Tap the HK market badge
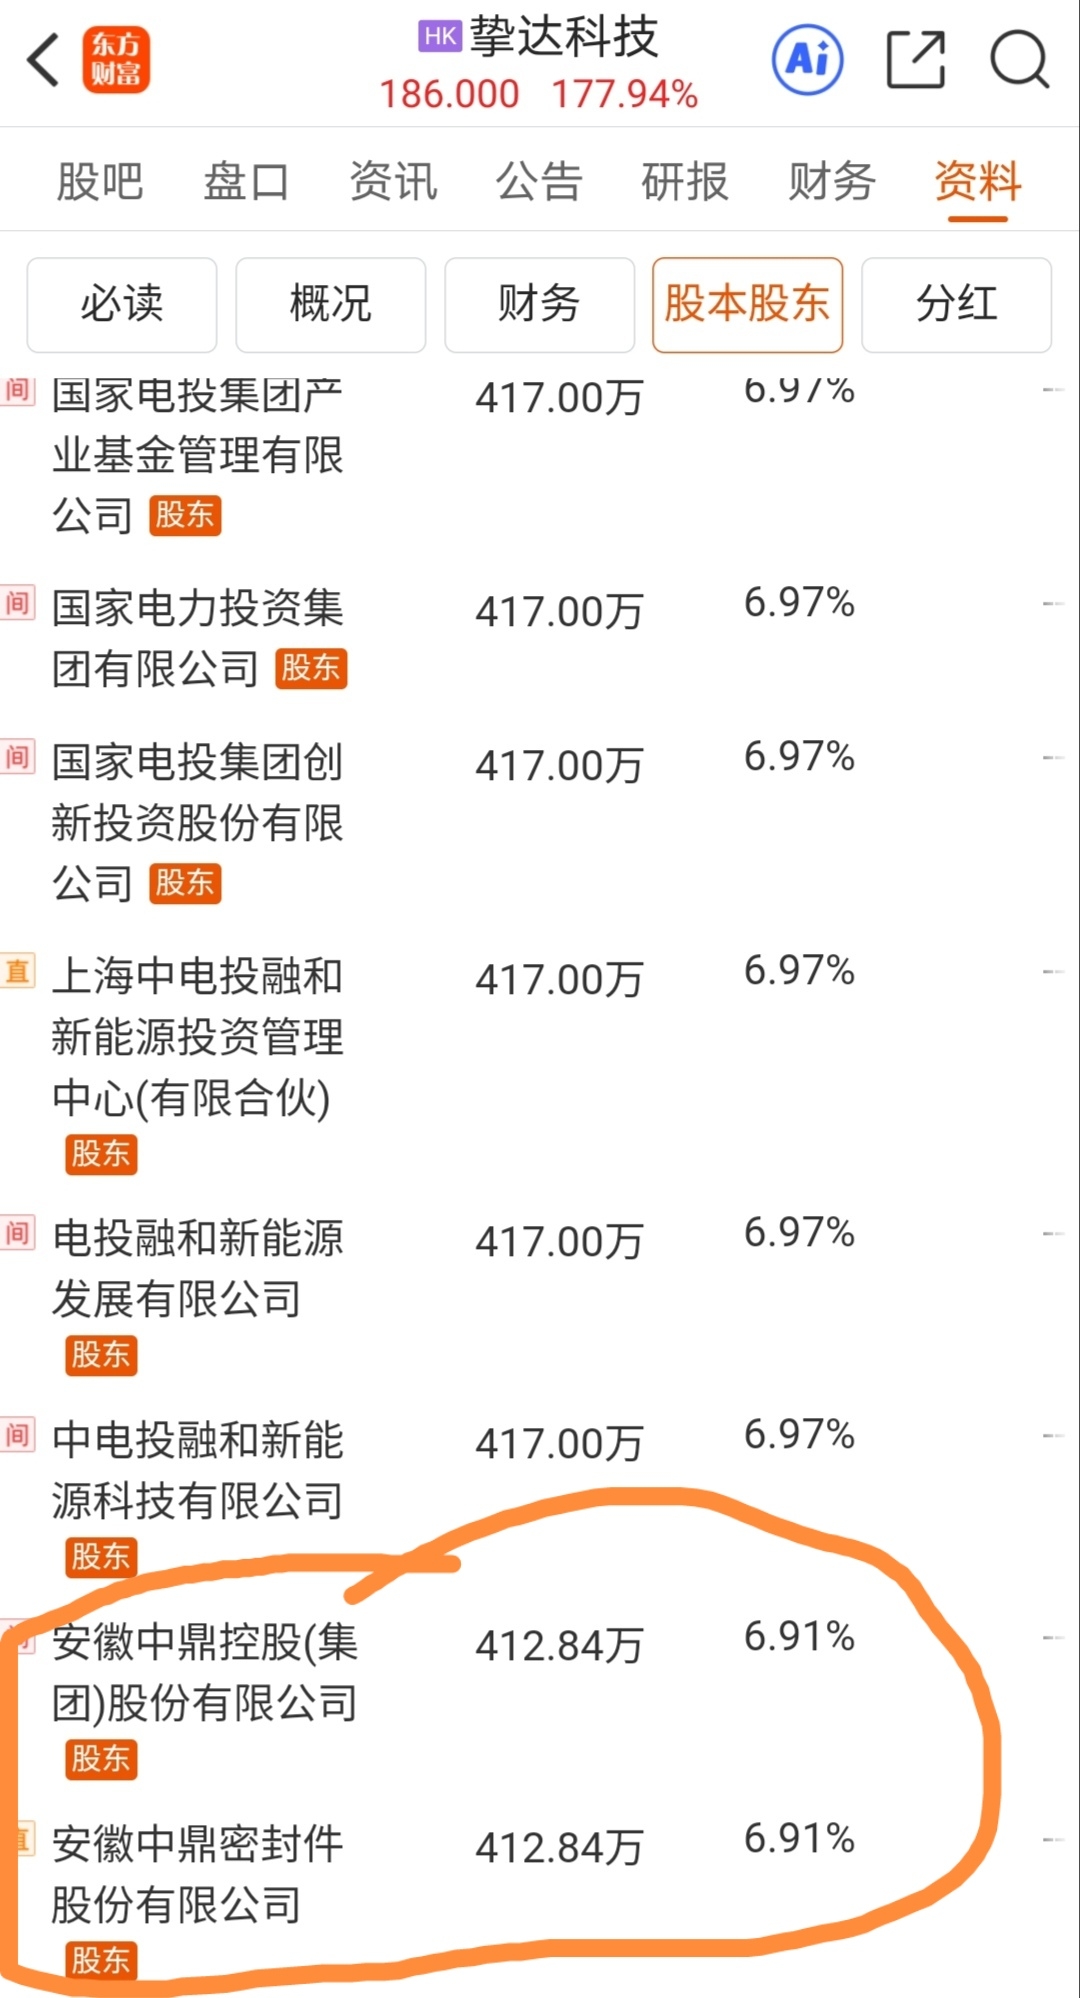 440,37
